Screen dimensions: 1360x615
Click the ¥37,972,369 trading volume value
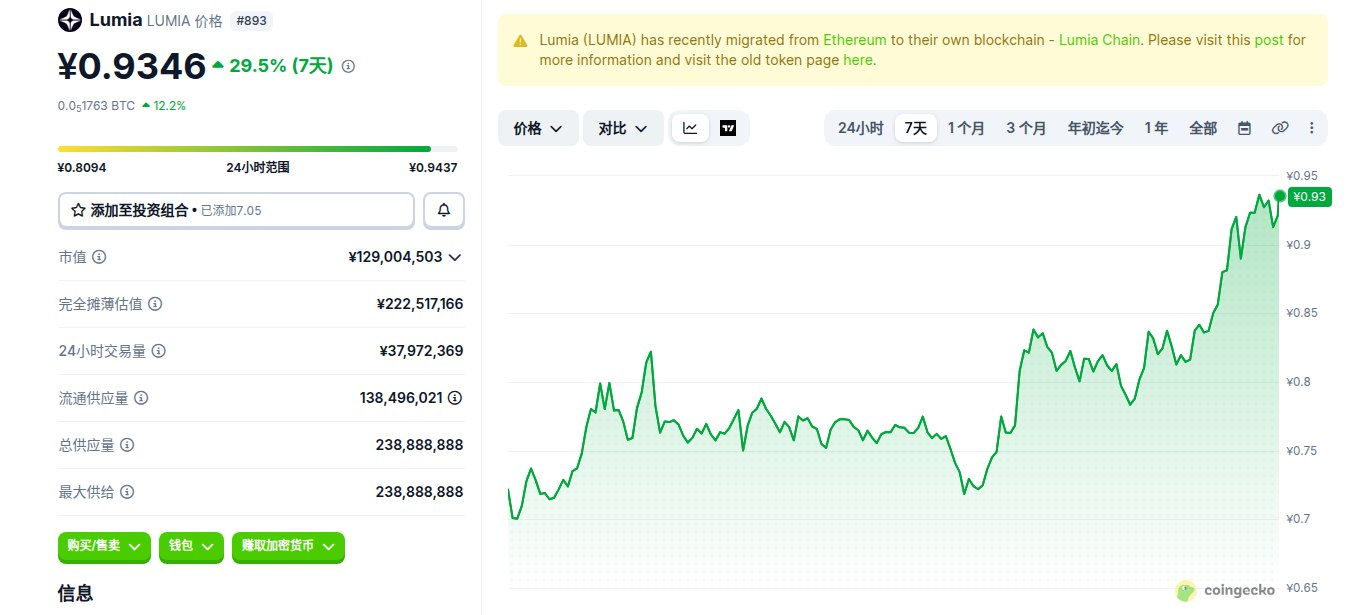[x=422, y=351]
